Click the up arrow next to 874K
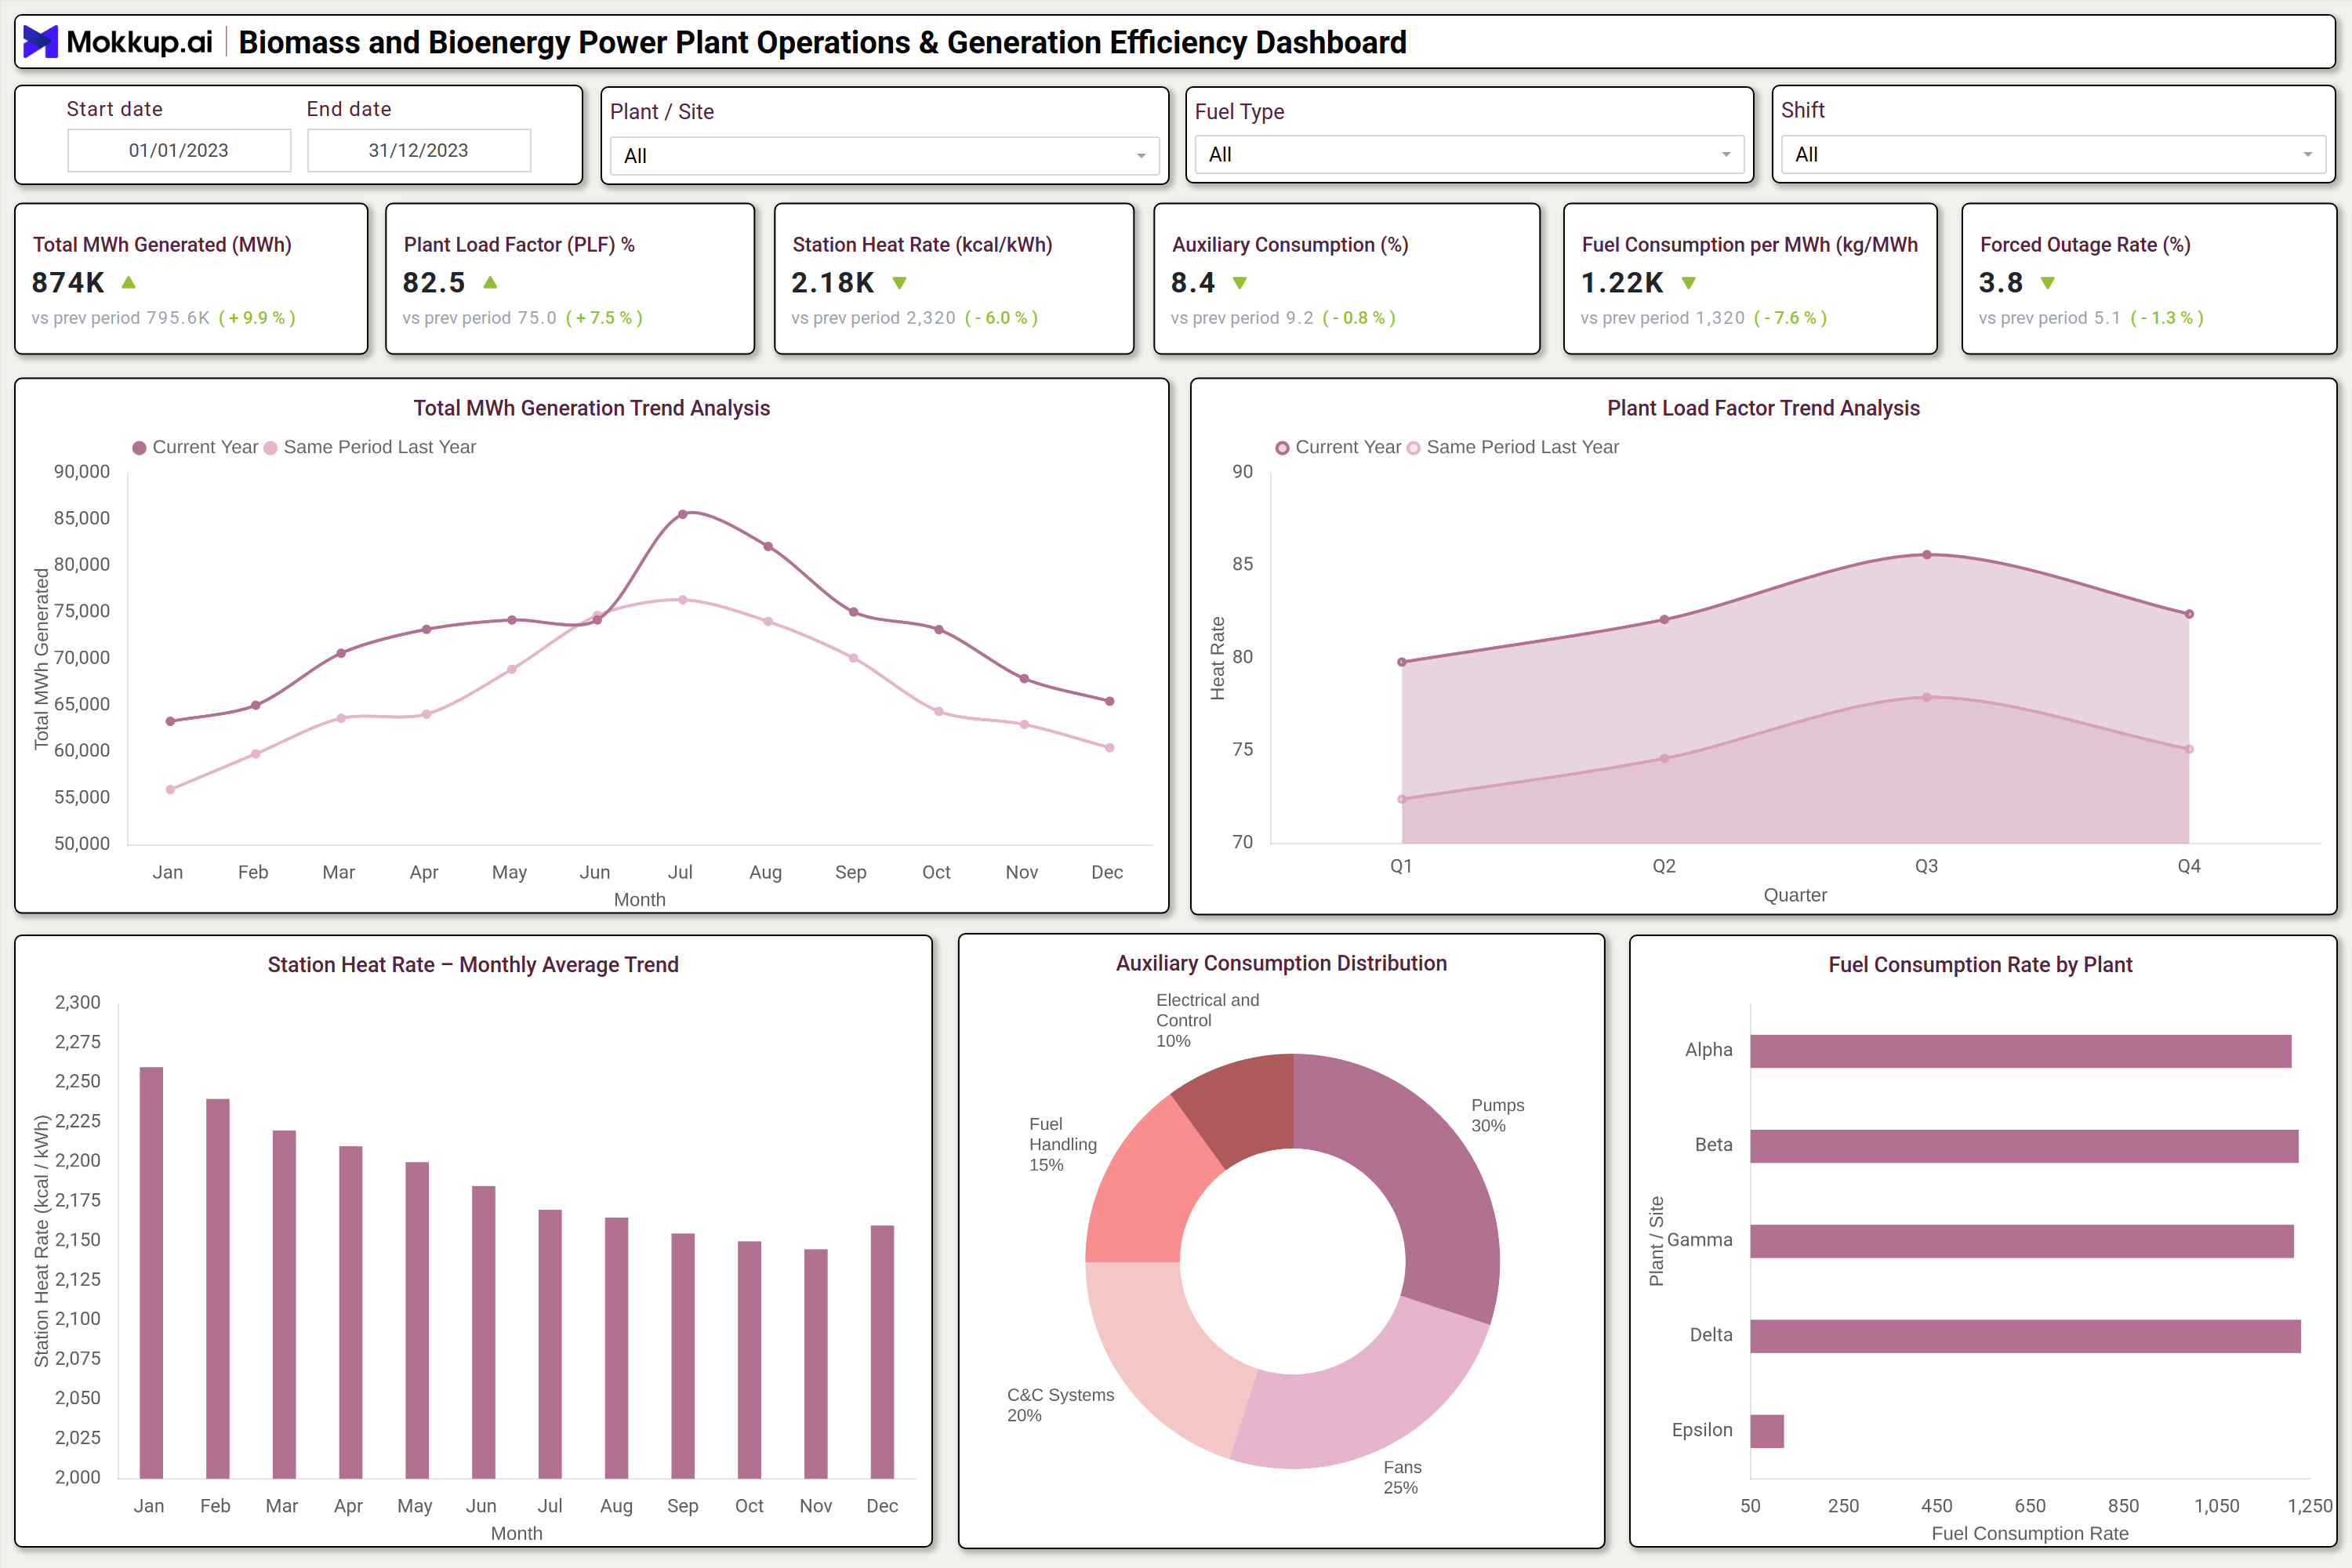Image resolution: width=2352 pixels, height=1568 pixels. point(128,283)
